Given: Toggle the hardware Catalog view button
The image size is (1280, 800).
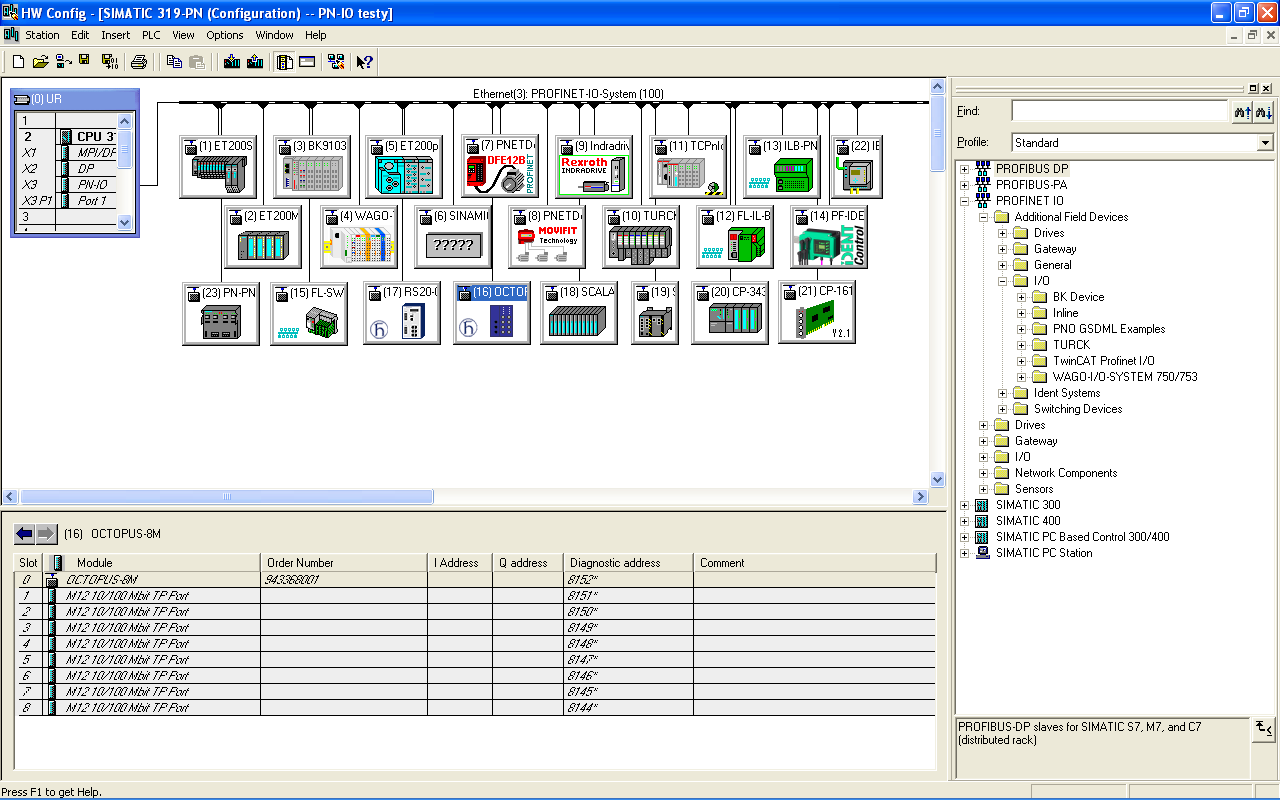Looking at the screenshot, I should (x=285, y=62).
